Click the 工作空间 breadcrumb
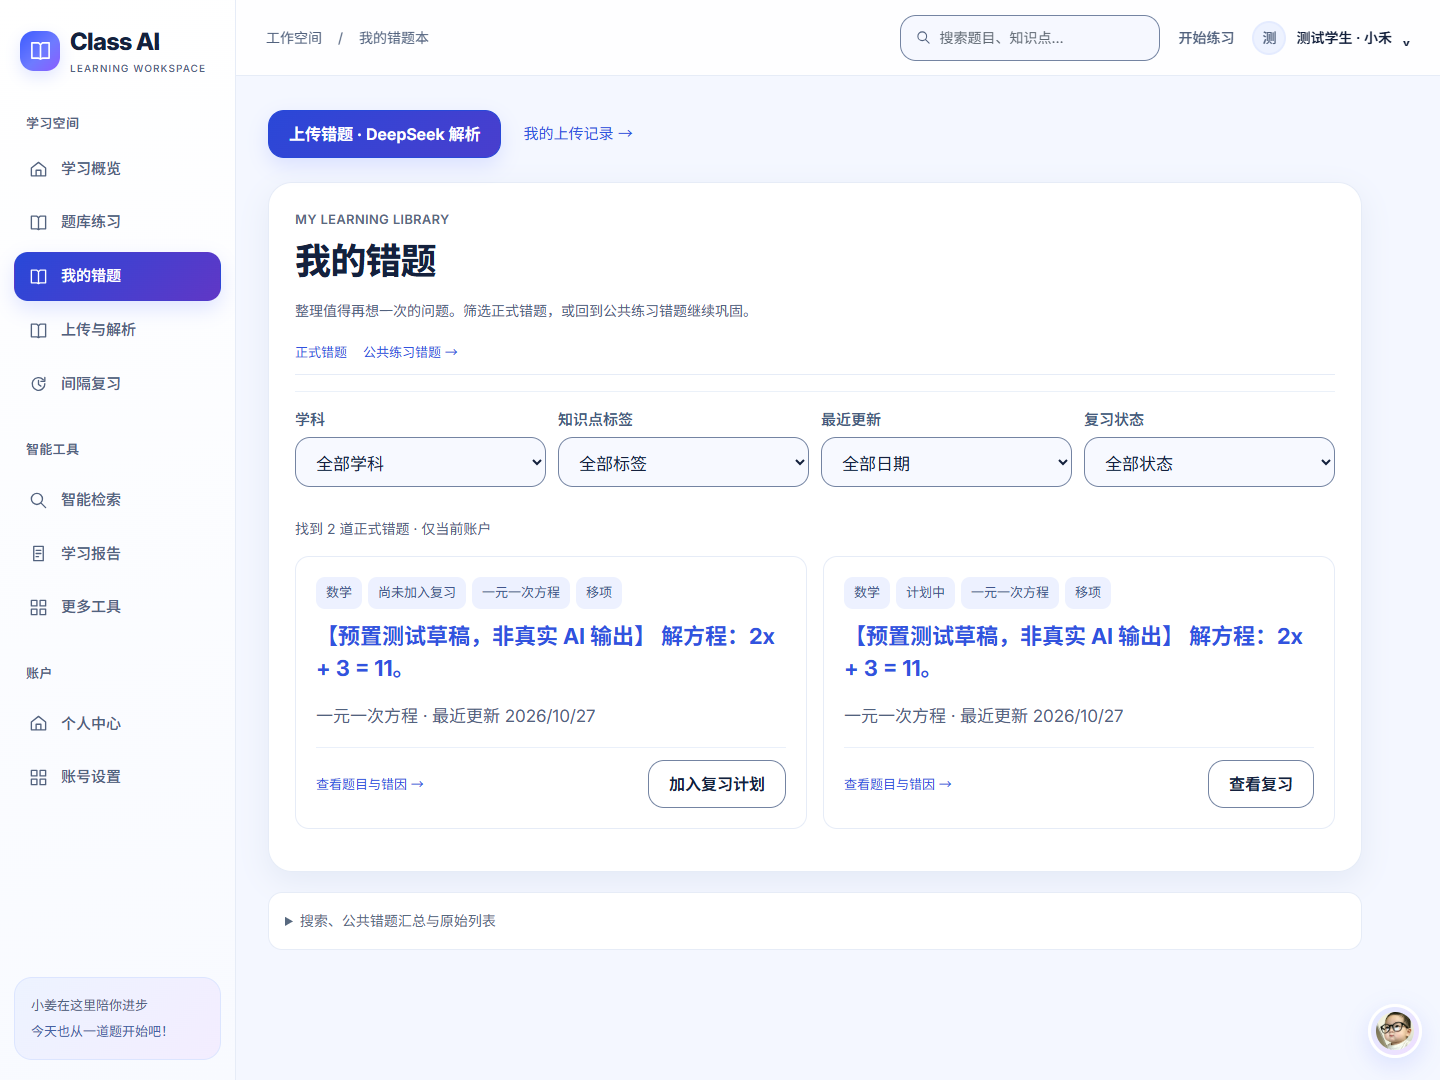The width and height of the screenshot is (1440, 1080). (294, 38)
